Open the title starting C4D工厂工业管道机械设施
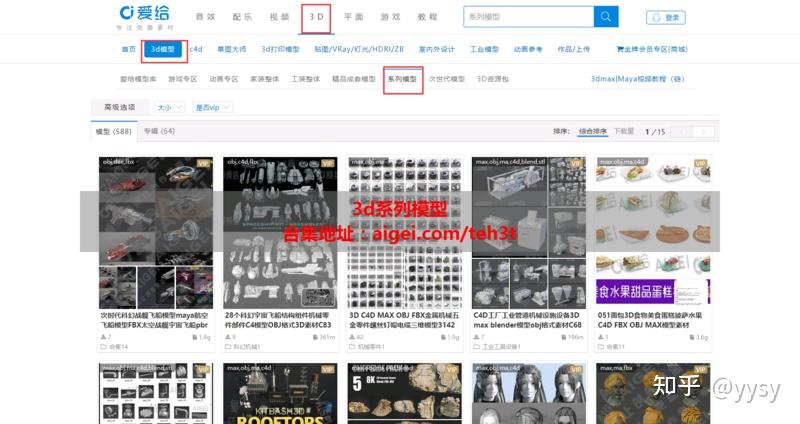This screenshot has width=800, height=424. pos(527,320)
